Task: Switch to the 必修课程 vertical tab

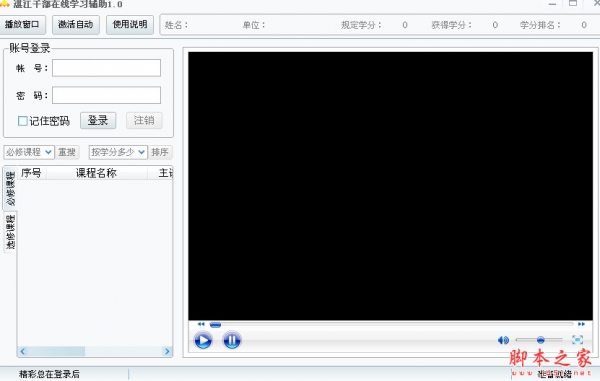Action: [10, 188]
